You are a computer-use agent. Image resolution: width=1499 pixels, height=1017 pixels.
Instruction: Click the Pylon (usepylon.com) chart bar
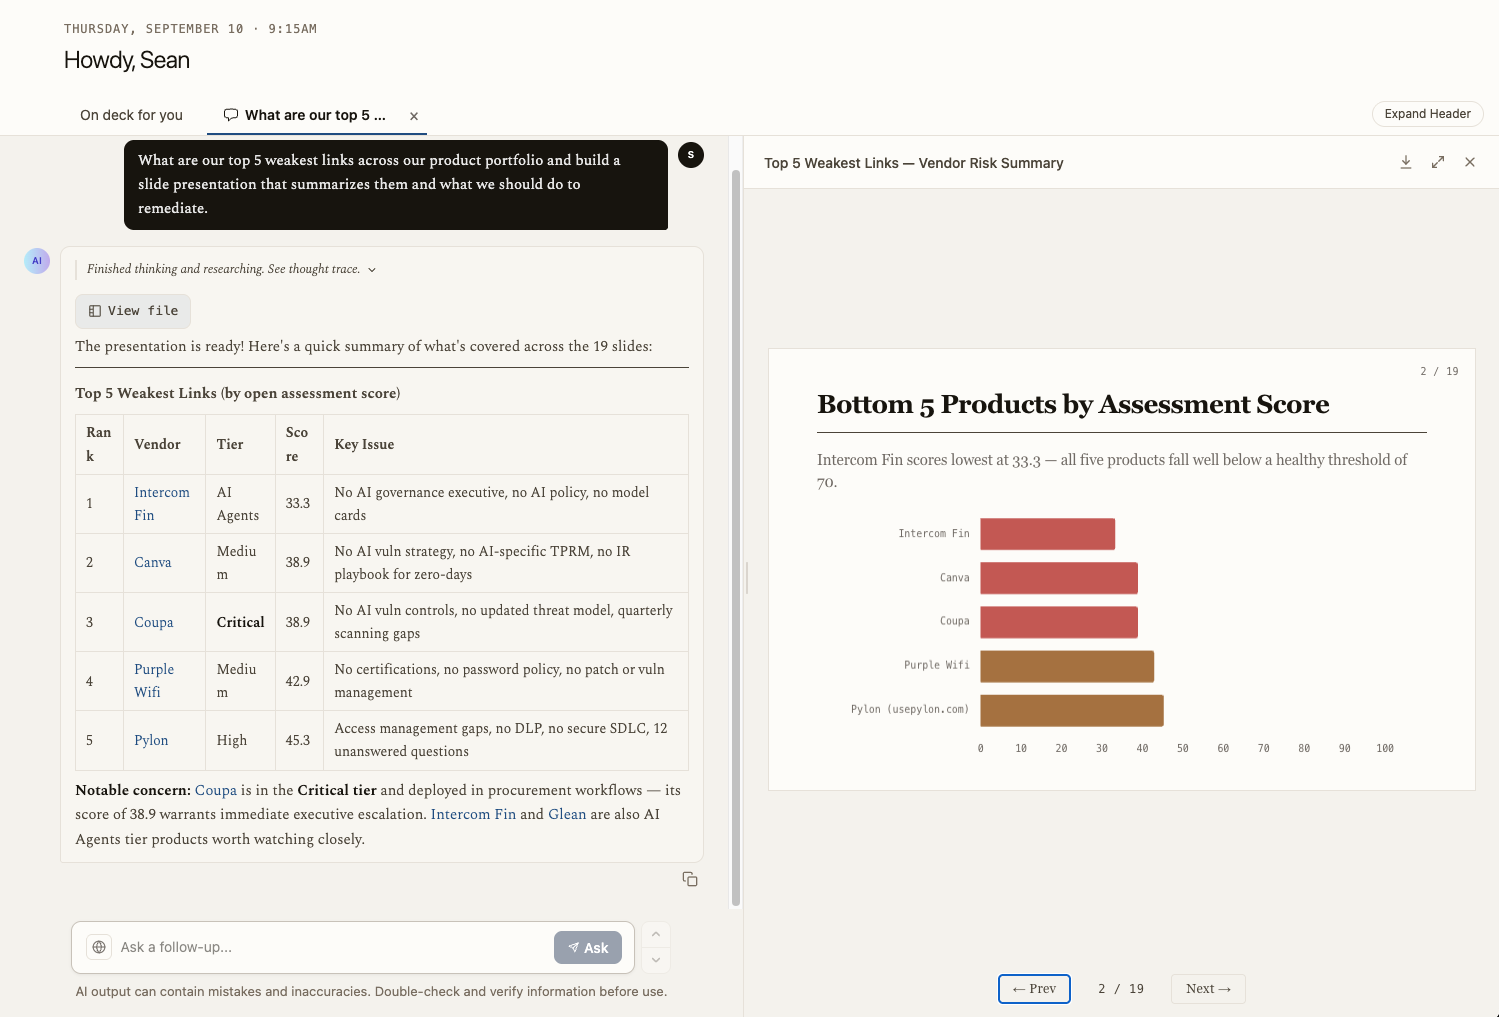pos(1072,710)
